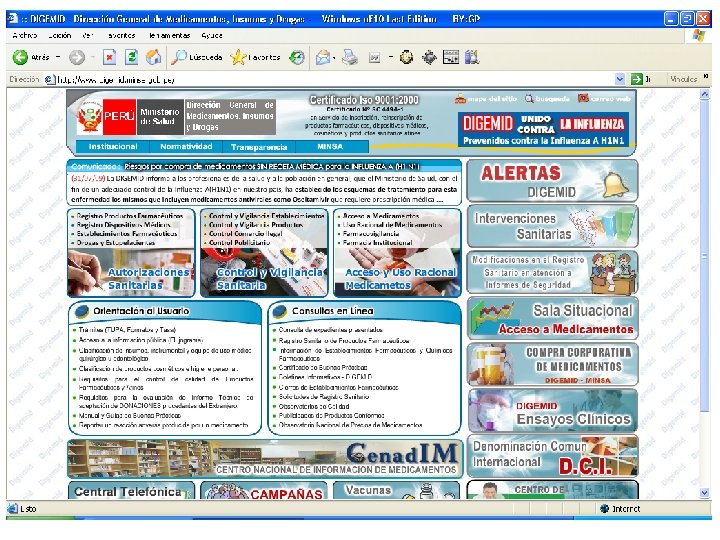Print the page with the printer icon

point(350,57)
